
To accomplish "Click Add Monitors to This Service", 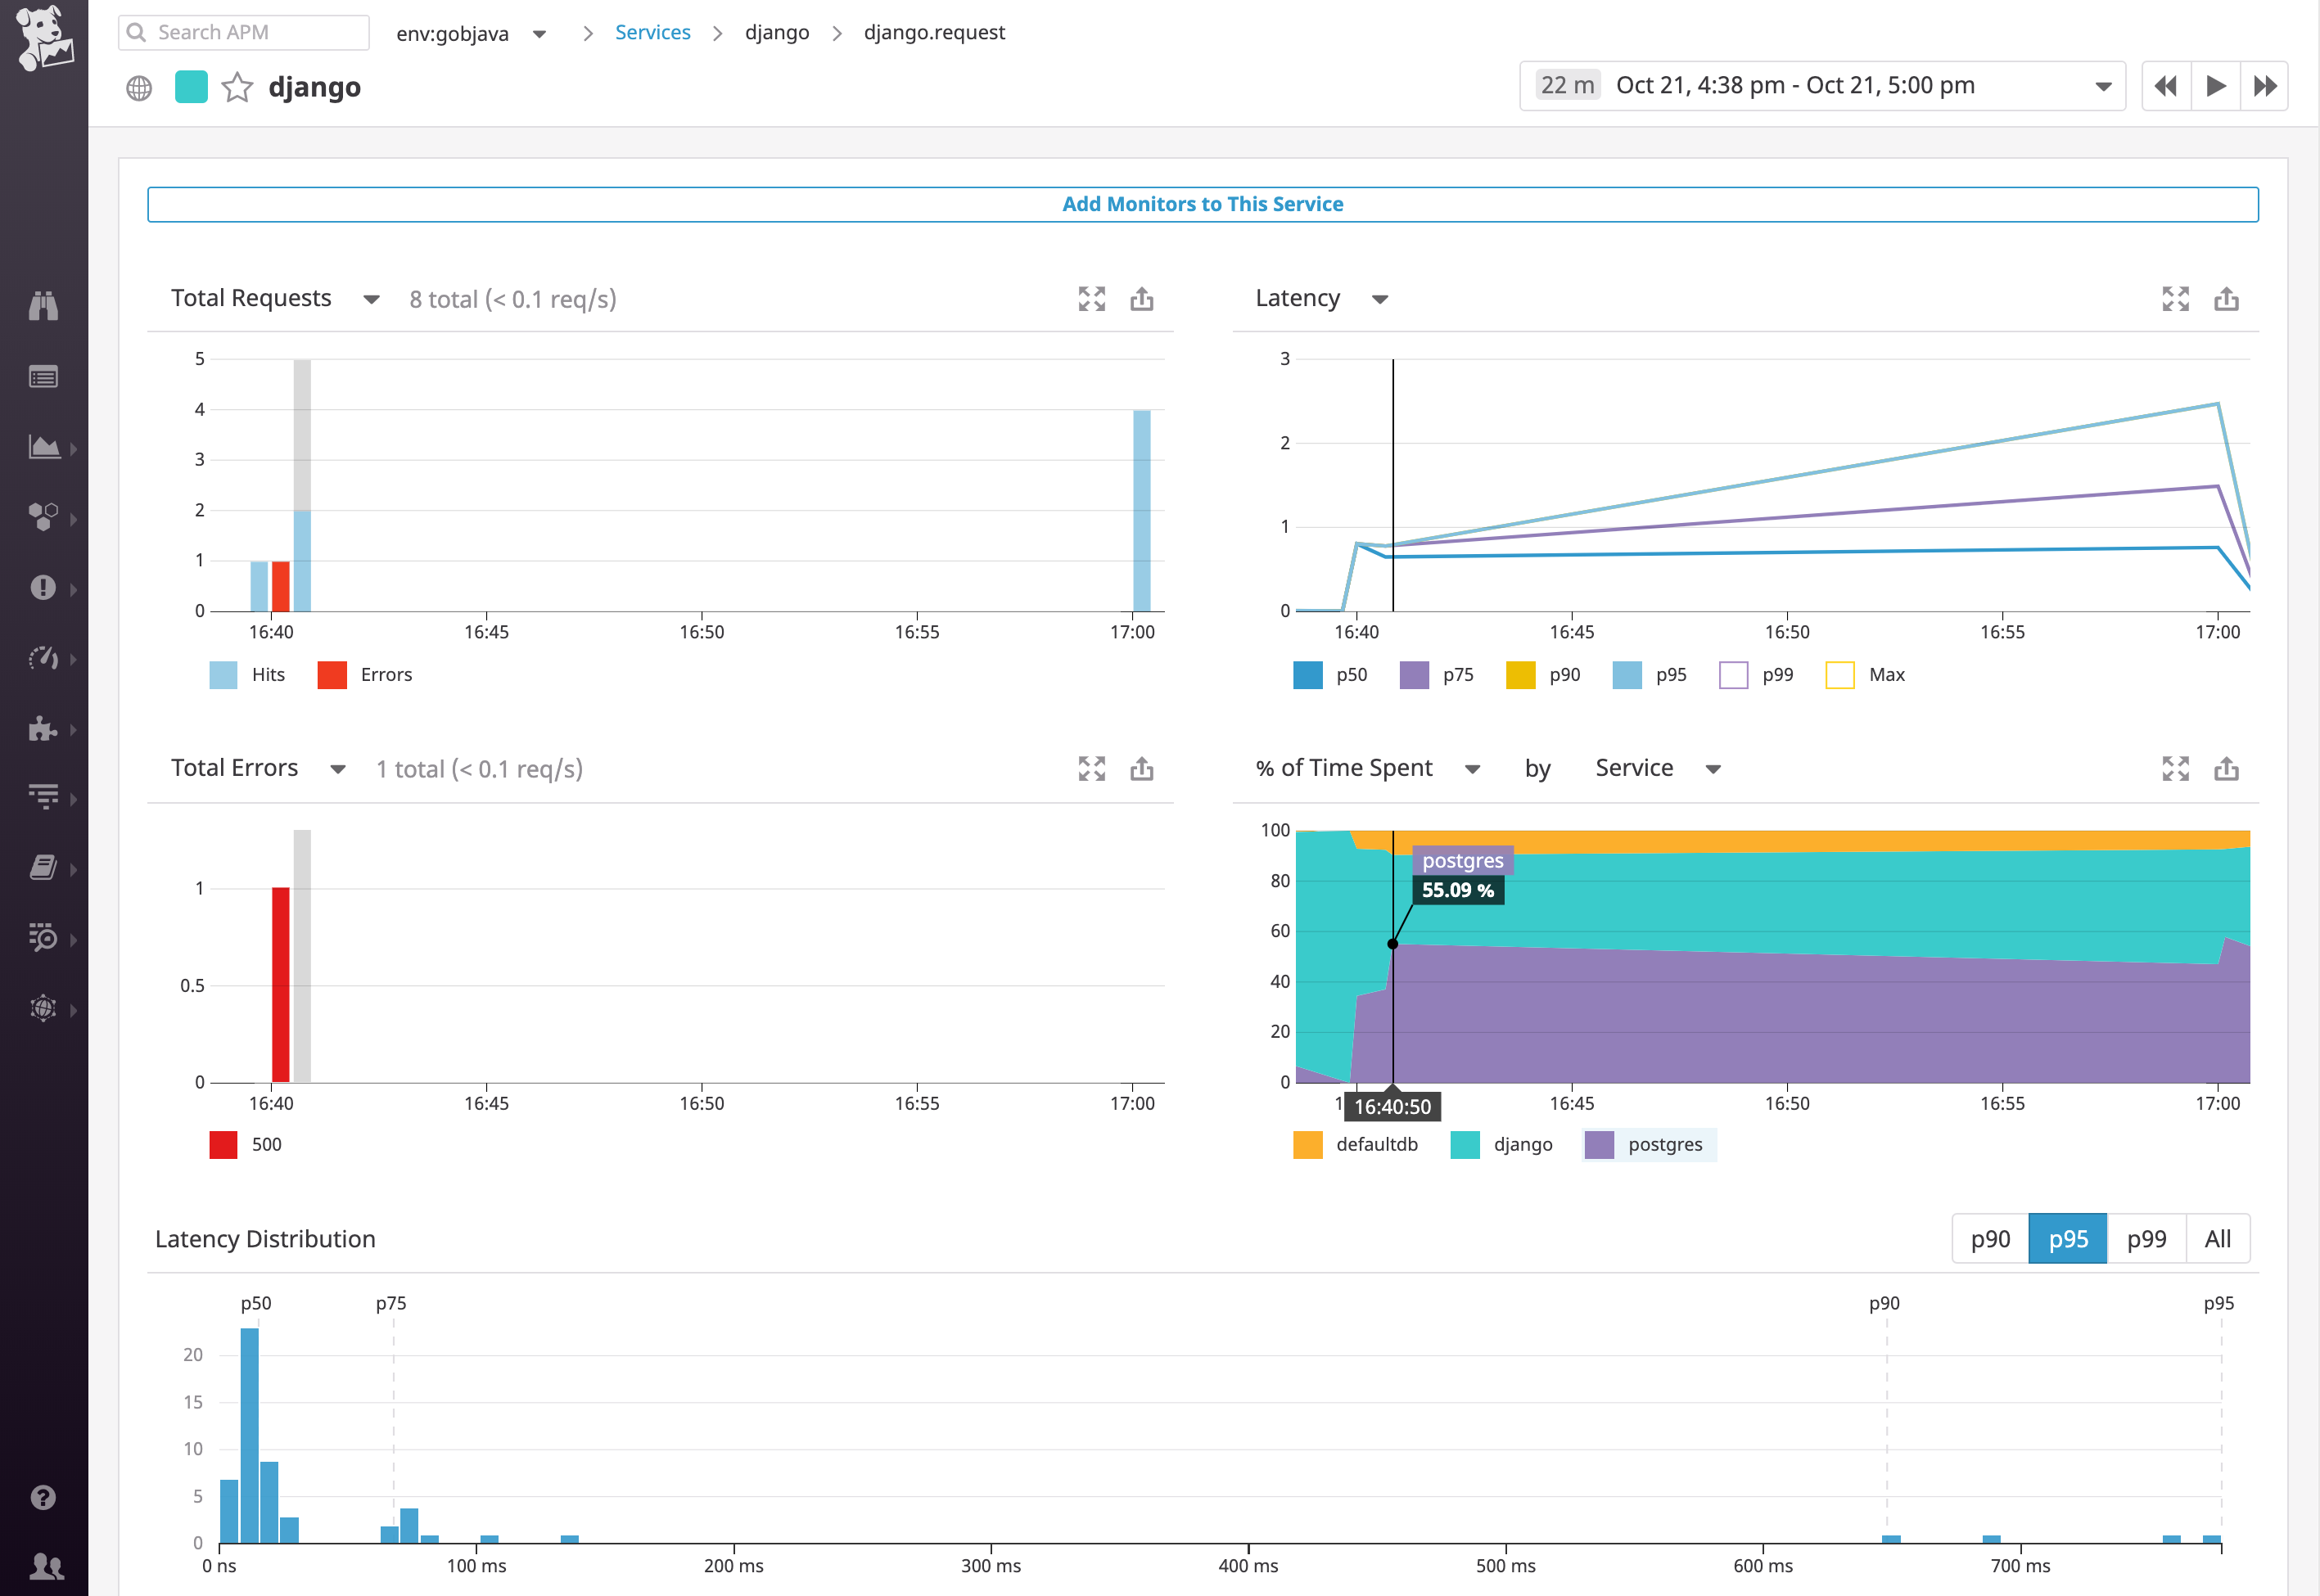I will click(1203, 204).
